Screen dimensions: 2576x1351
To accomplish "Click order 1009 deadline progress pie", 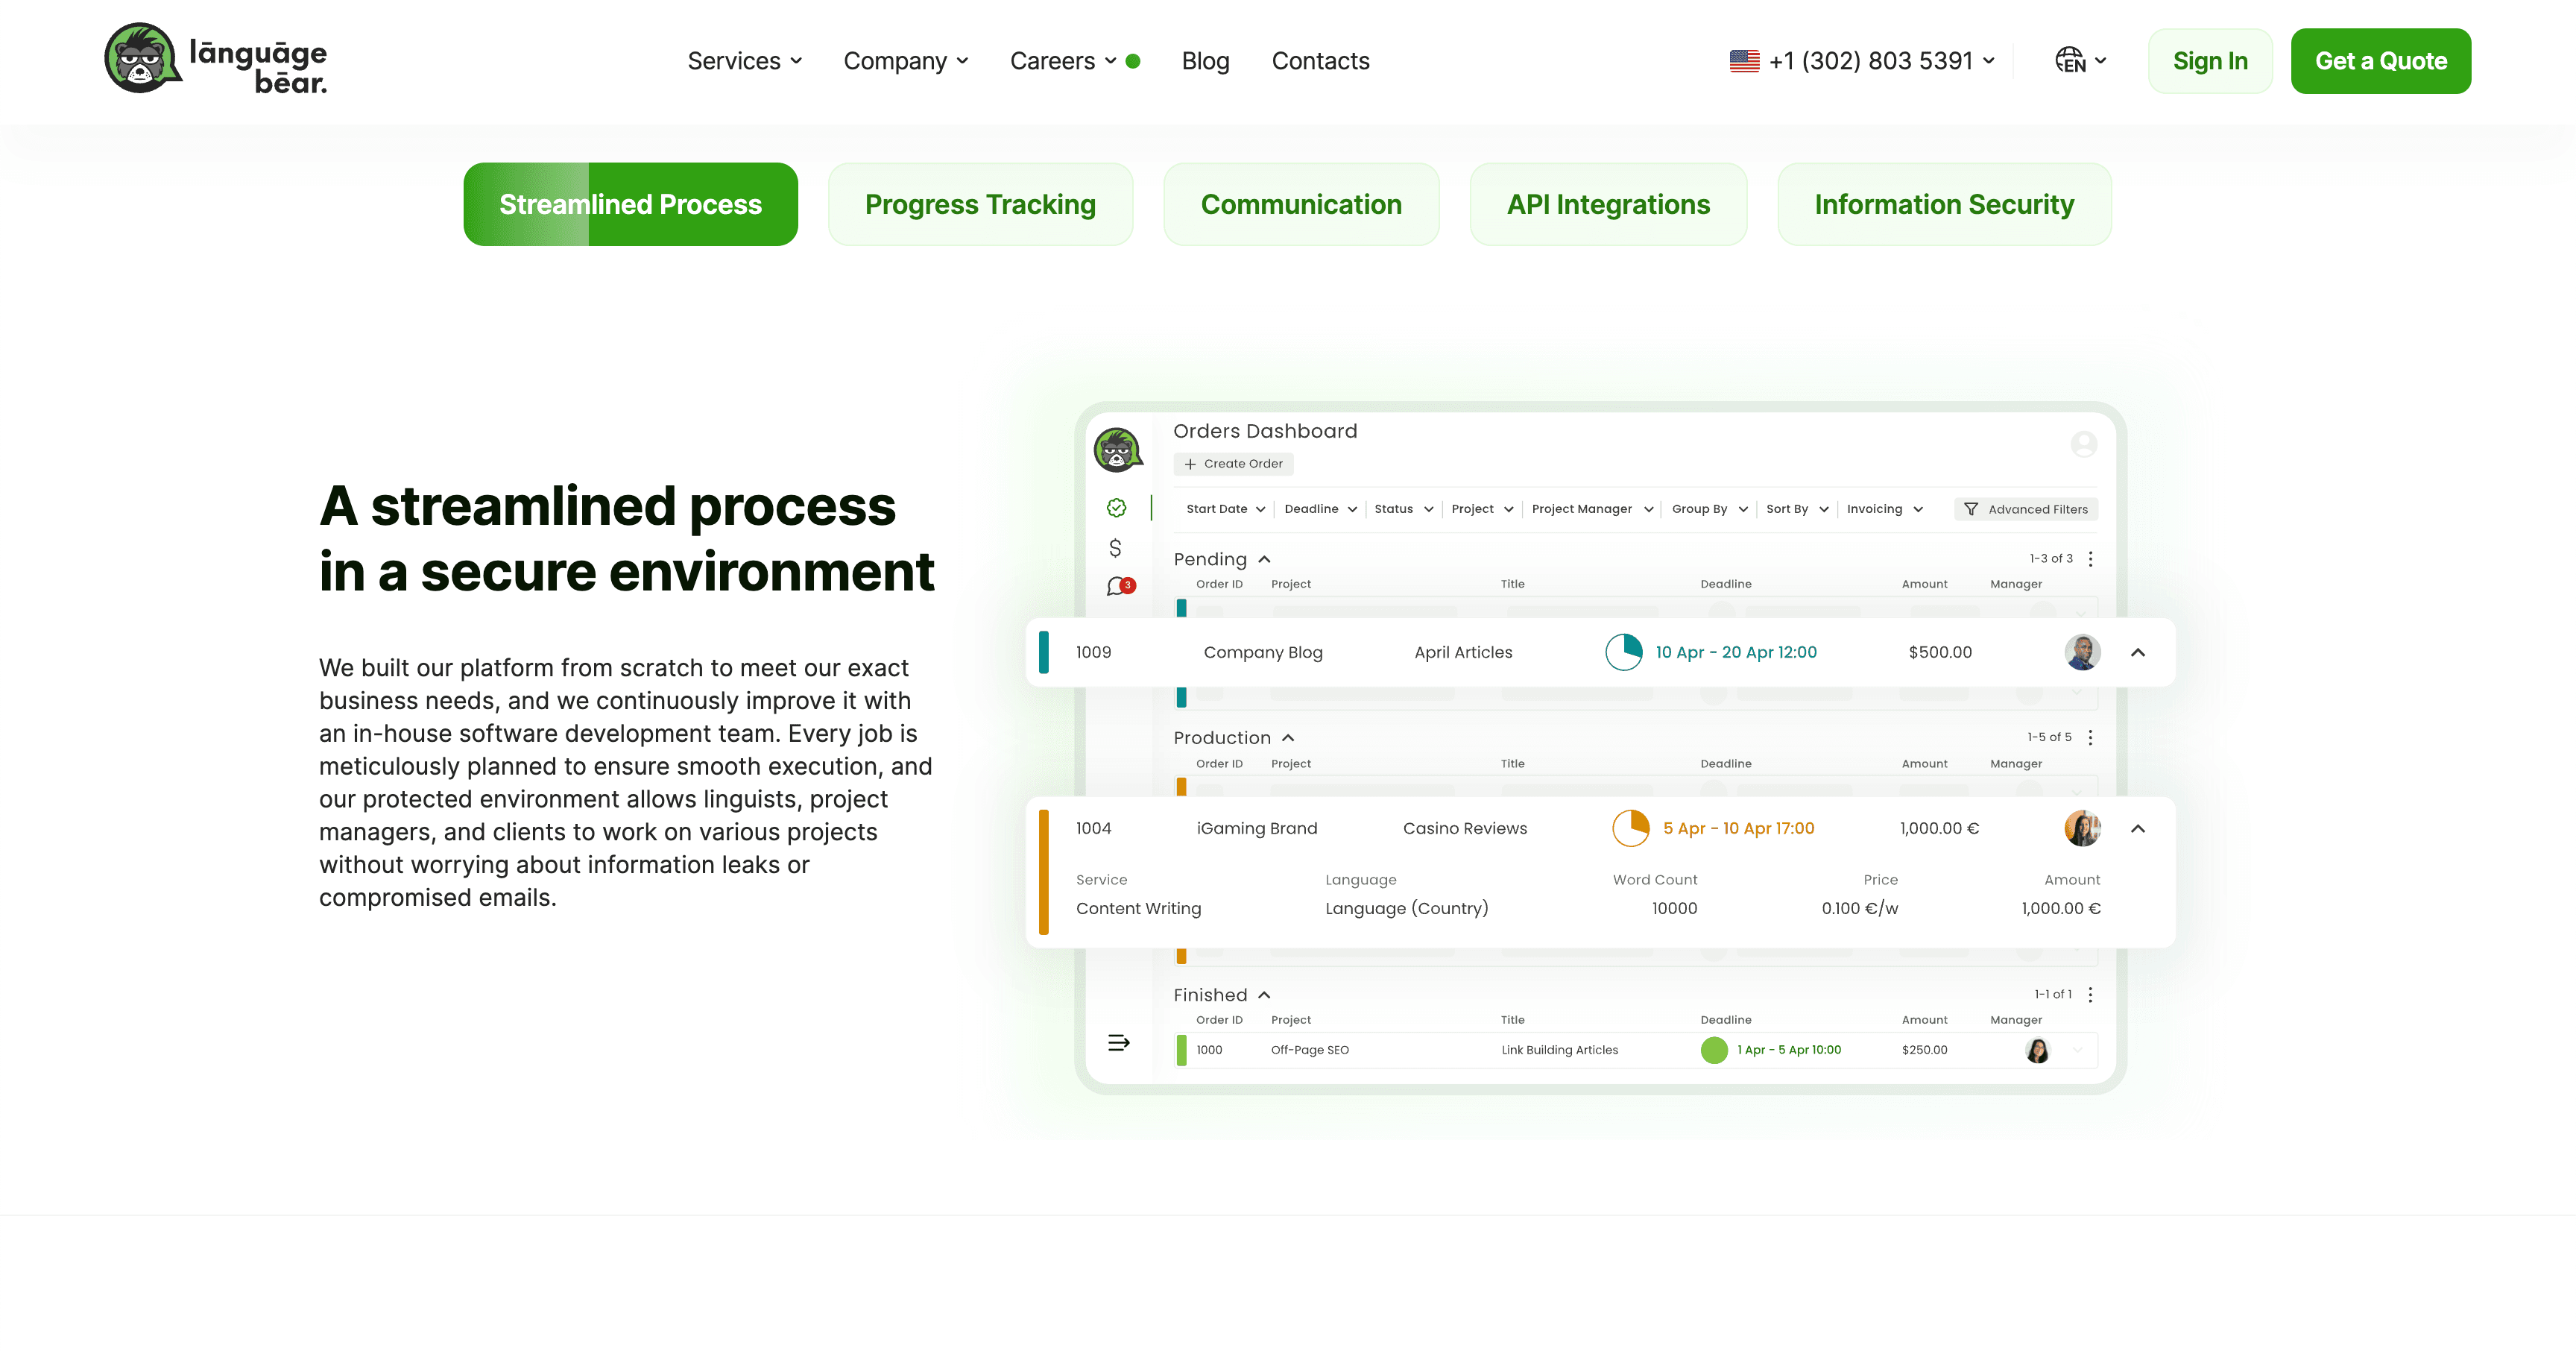I will coord(1623,652).
